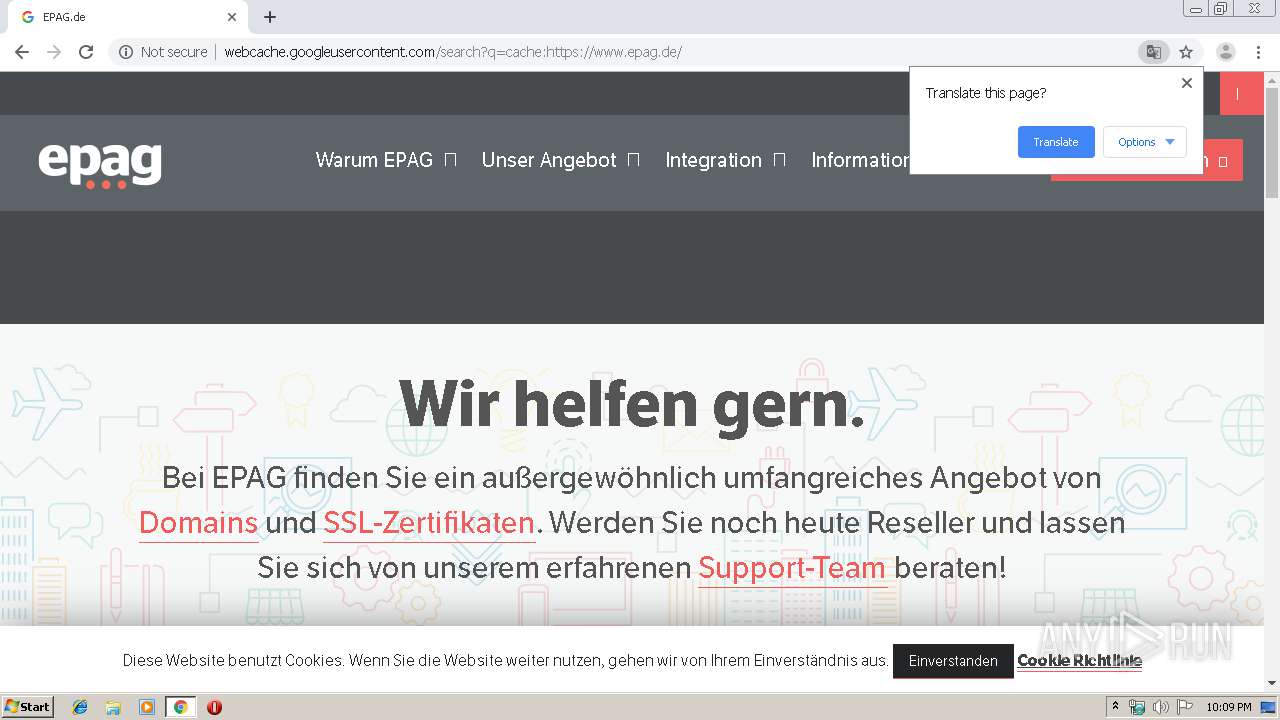This screenshot has height=720, width=1280.
Task: Open the translate Options dropdown
Action: tap(1145, 142)
